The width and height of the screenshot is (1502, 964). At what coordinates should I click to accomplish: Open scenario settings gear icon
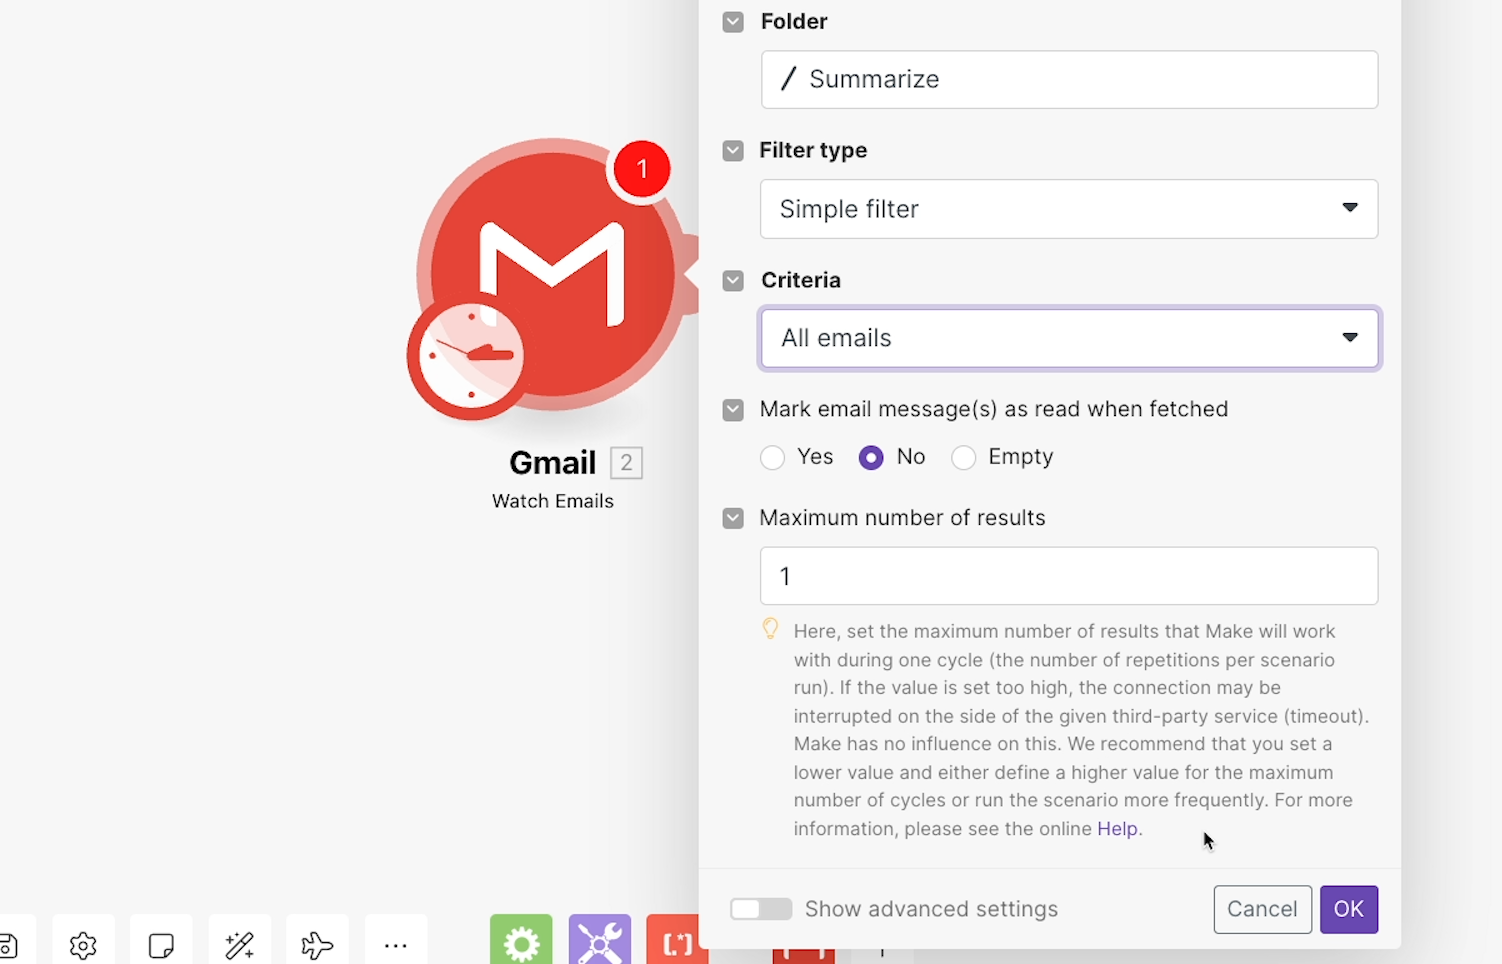tap(83, 944)
